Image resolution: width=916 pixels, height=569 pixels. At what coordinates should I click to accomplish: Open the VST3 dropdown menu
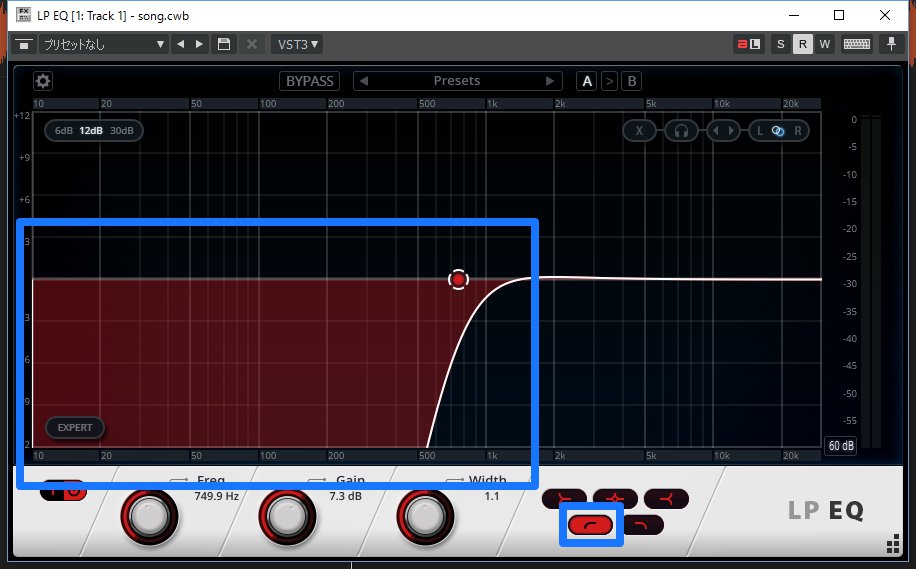point(298,44)
